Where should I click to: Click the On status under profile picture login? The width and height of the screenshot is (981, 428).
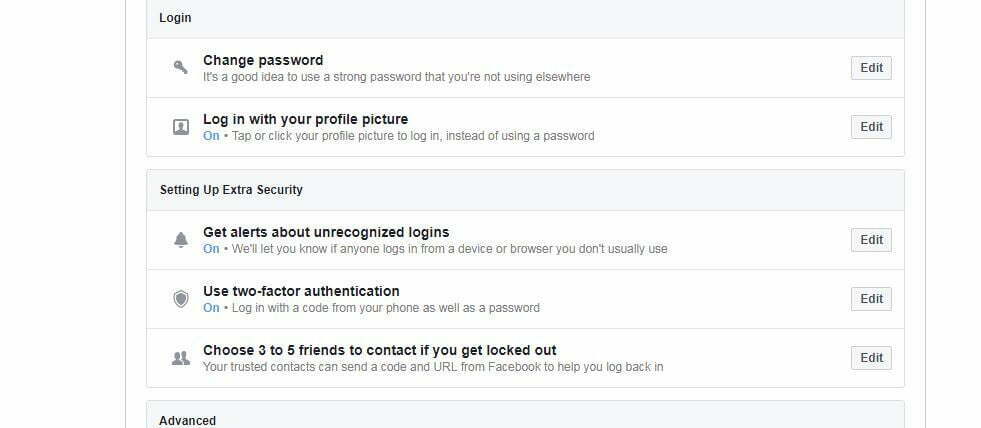click(211, 136)
